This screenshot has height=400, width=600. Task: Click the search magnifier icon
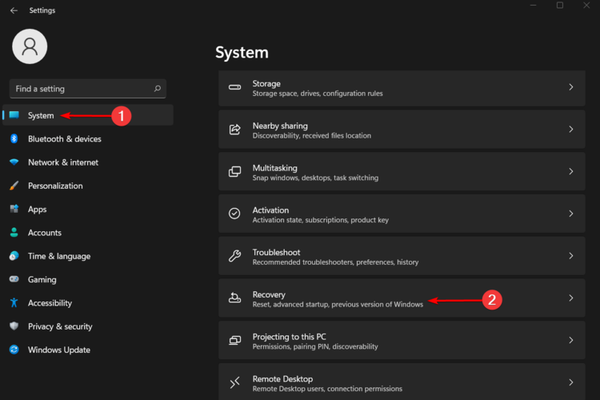(157, 89)
